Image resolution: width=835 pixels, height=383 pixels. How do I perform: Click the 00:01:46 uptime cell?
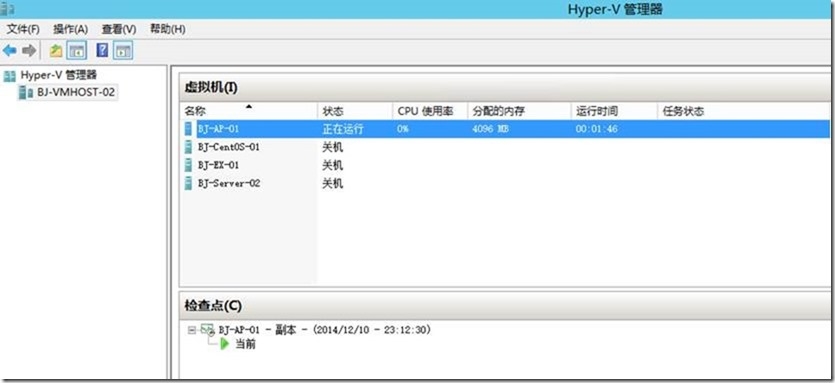tap(596, 129)
